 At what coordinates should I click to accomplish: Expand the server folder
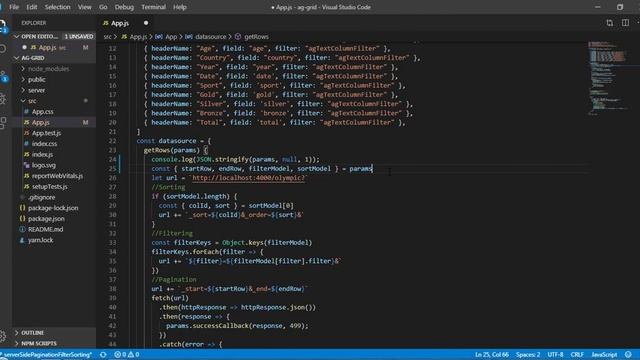(x=23, y=90)
